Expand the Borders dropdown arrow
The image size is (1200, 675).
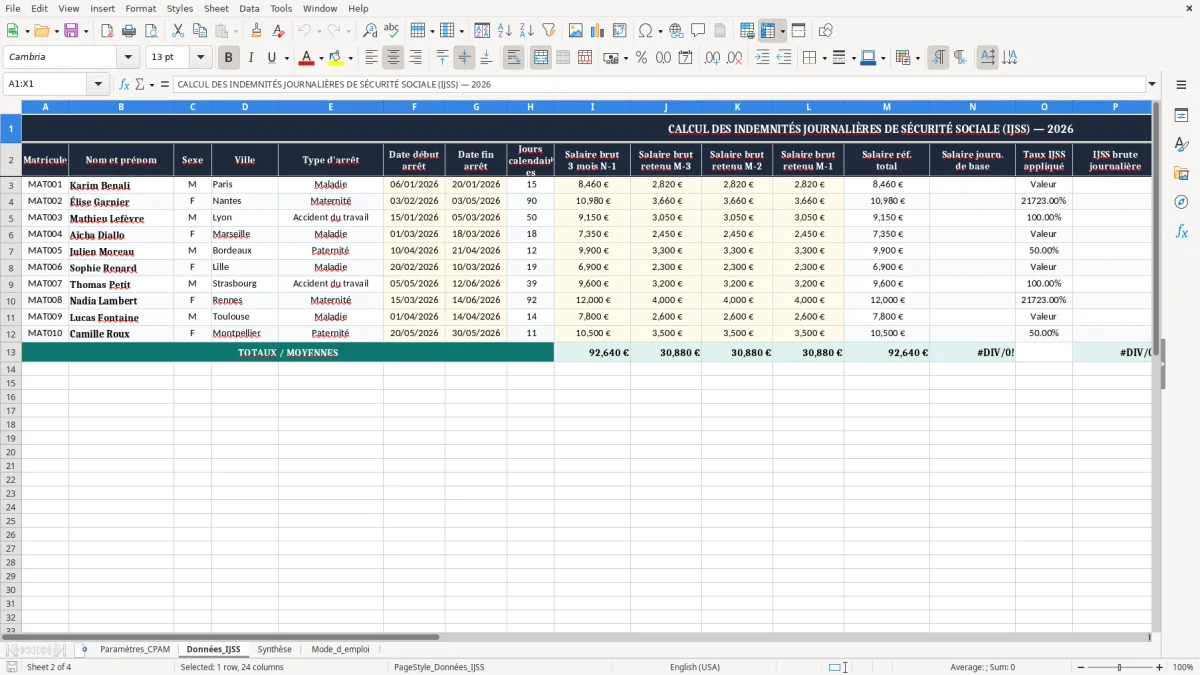[x=824, y=58]
